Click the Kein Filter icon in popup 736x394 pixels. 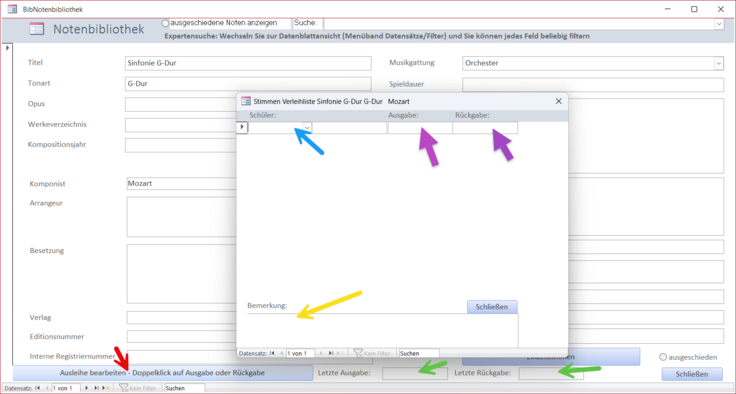click(x=358, y=353)
